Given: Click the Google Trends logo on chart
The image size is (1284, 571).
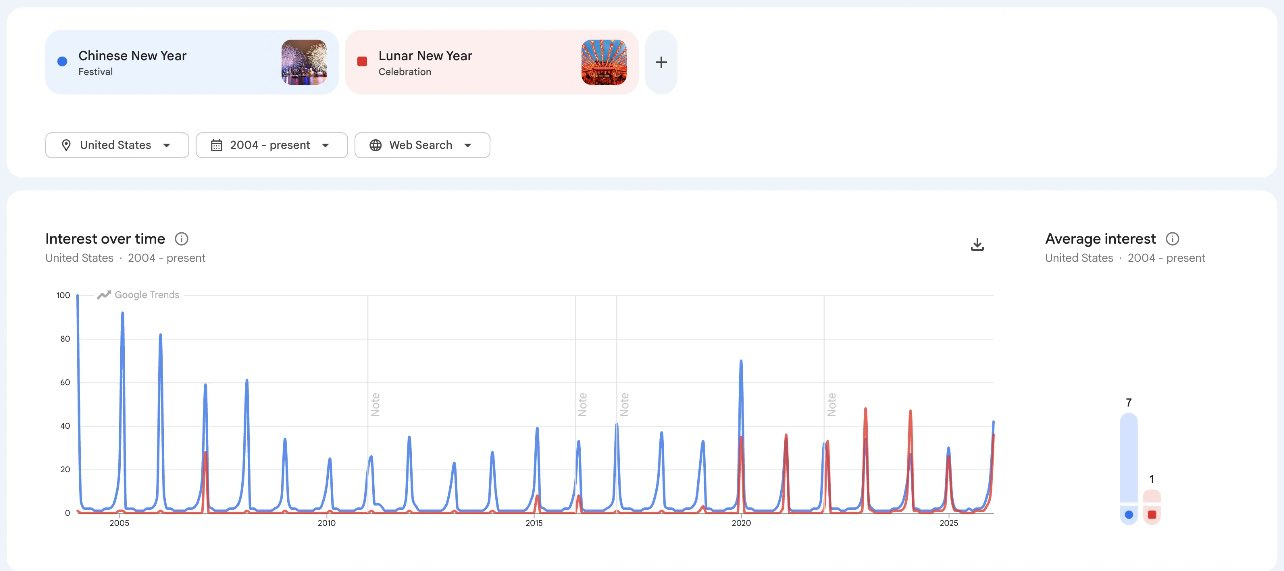Looking at the screenshot, I should click(x=138, y=295).
